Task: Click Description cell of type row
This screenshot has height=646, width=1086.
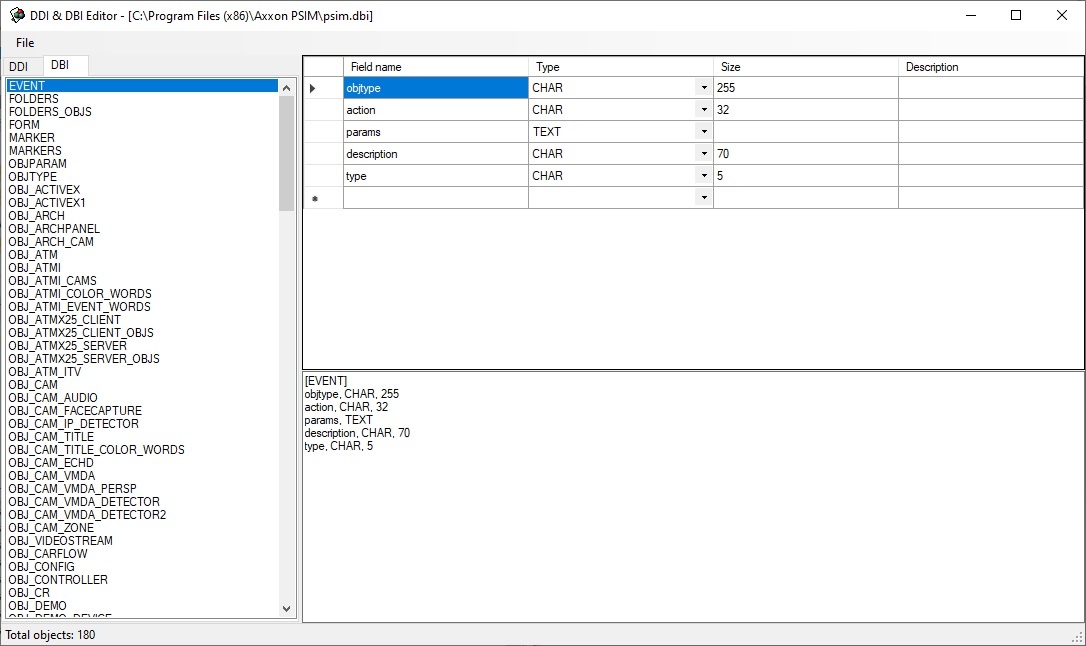Action: tap(990, 176)
